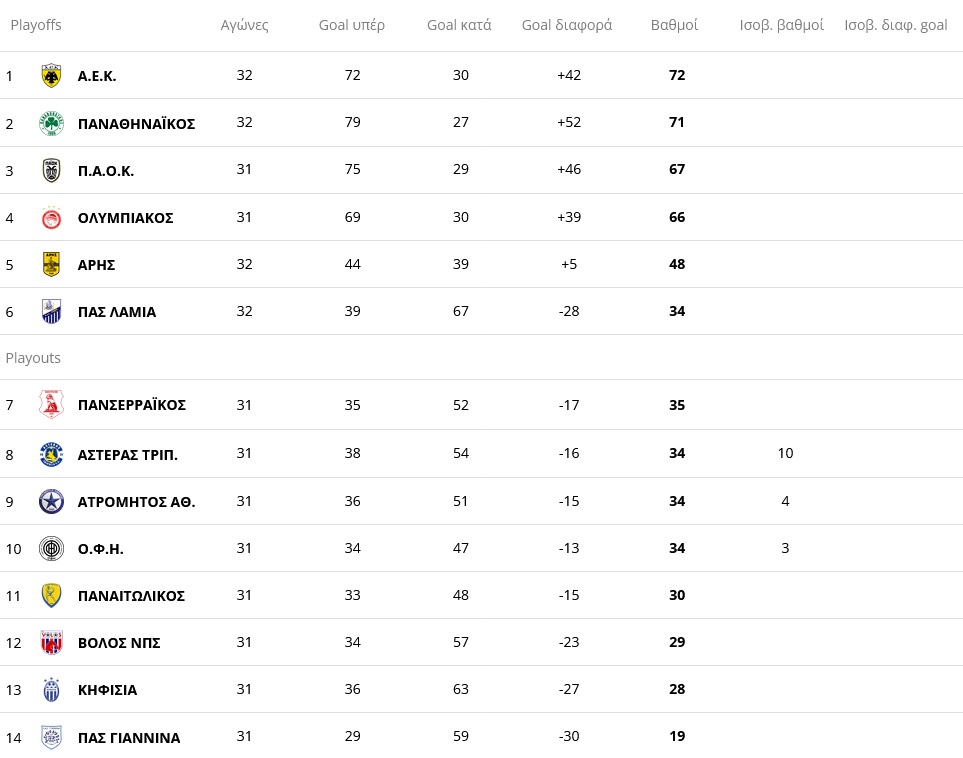Viewport: 963px width, 758px height.
Task: Open the ΚΗΦΙΣΙΑ team name link
Action: pyautogui.click(x=107, y=690)
